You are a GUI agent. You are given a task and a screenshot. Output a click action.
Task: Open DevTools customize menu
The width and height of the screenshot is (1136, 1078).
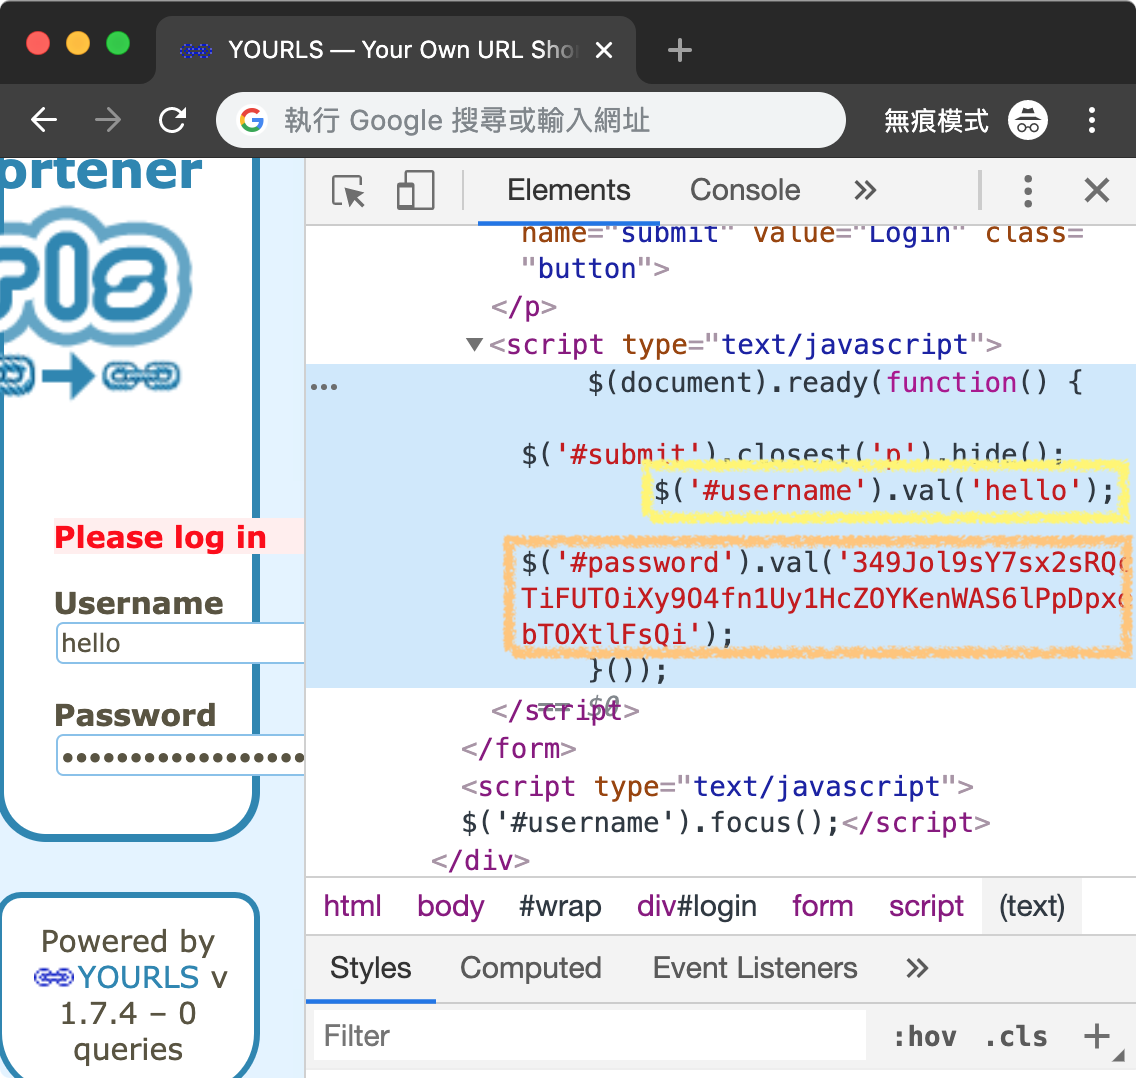(x=1027, y=191)
